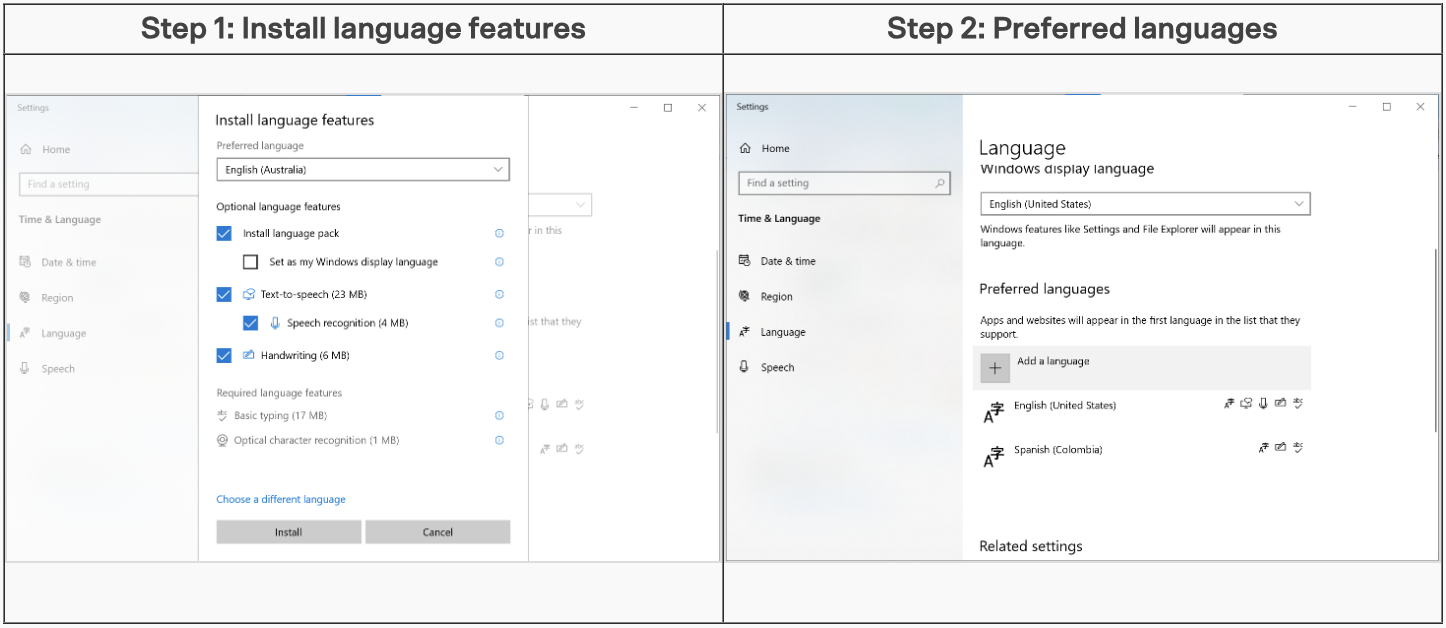Click info icon beside Install language pack
This screenshot has height=628, width=1446.
(499, 234)
